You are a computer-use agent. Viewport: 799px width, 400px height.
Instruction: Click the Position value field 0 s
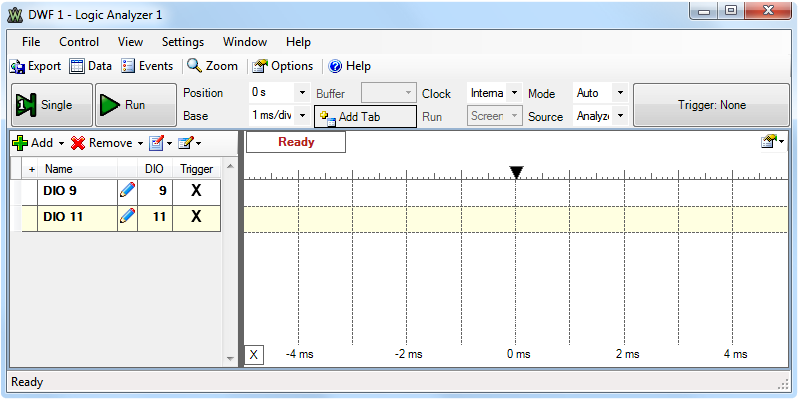coord(272,93)
